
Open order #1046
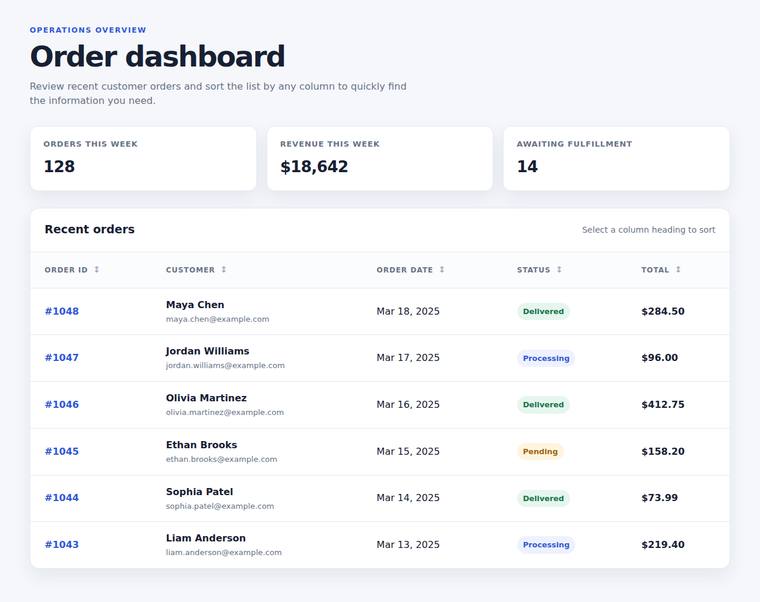coord(62,405)
